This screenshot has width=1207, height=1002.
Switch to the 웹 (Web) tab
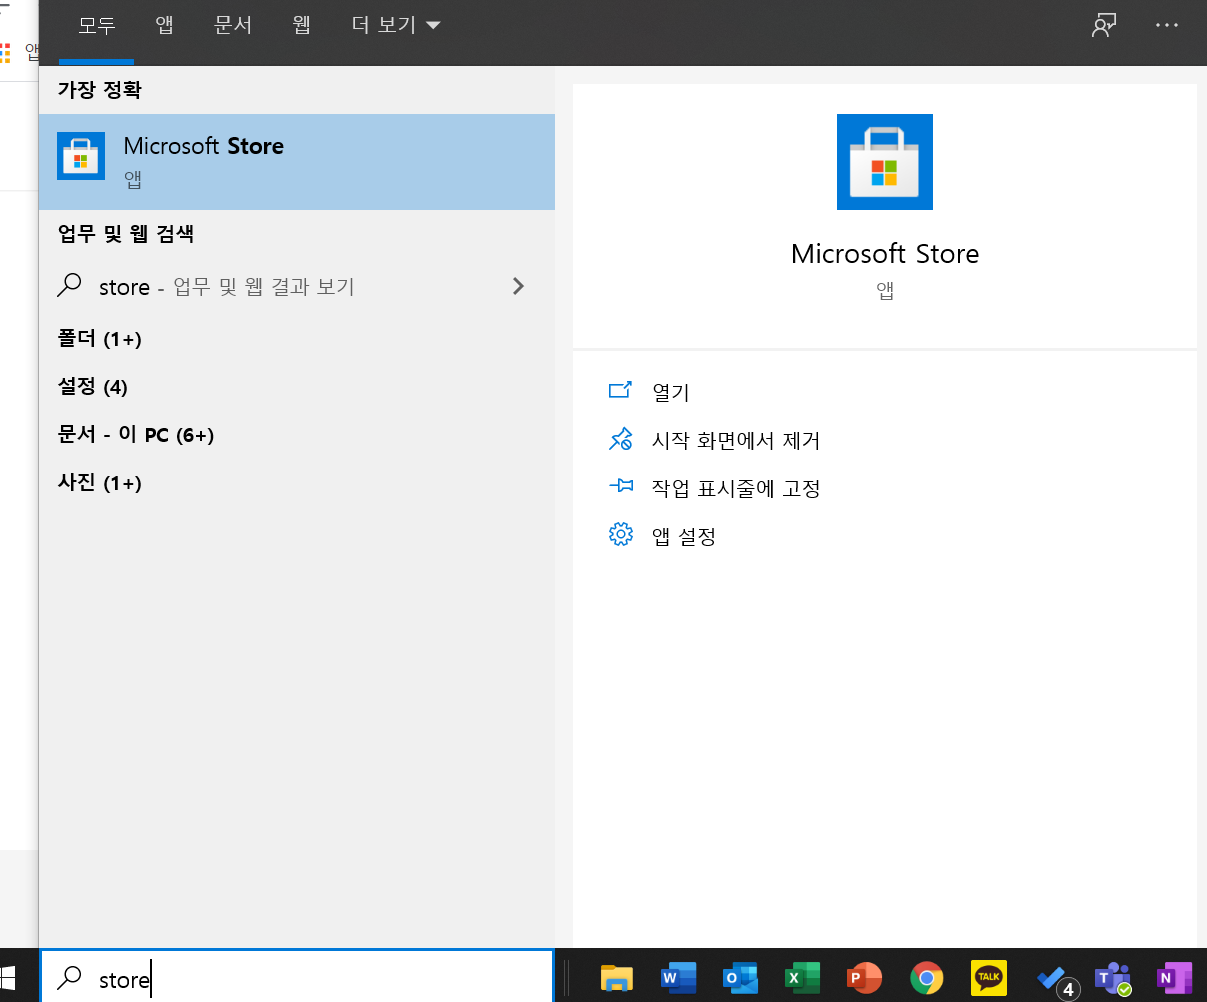tap(302, 25)
